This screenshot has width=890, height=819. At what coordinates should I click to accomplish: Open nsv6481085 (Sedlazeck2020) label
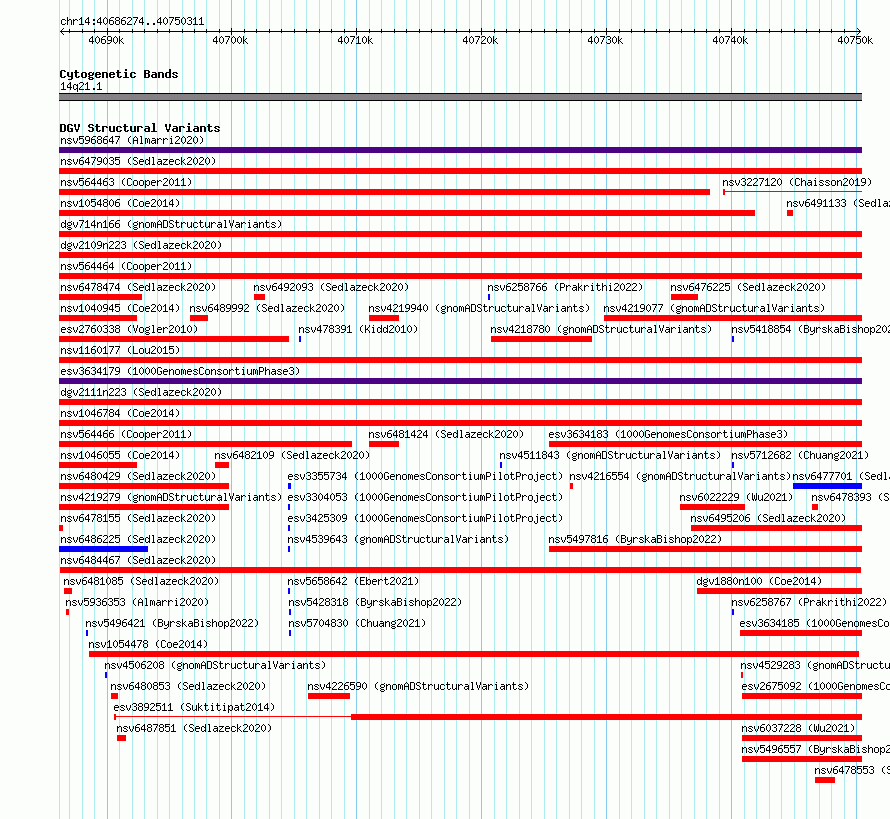tap(141, 581)
